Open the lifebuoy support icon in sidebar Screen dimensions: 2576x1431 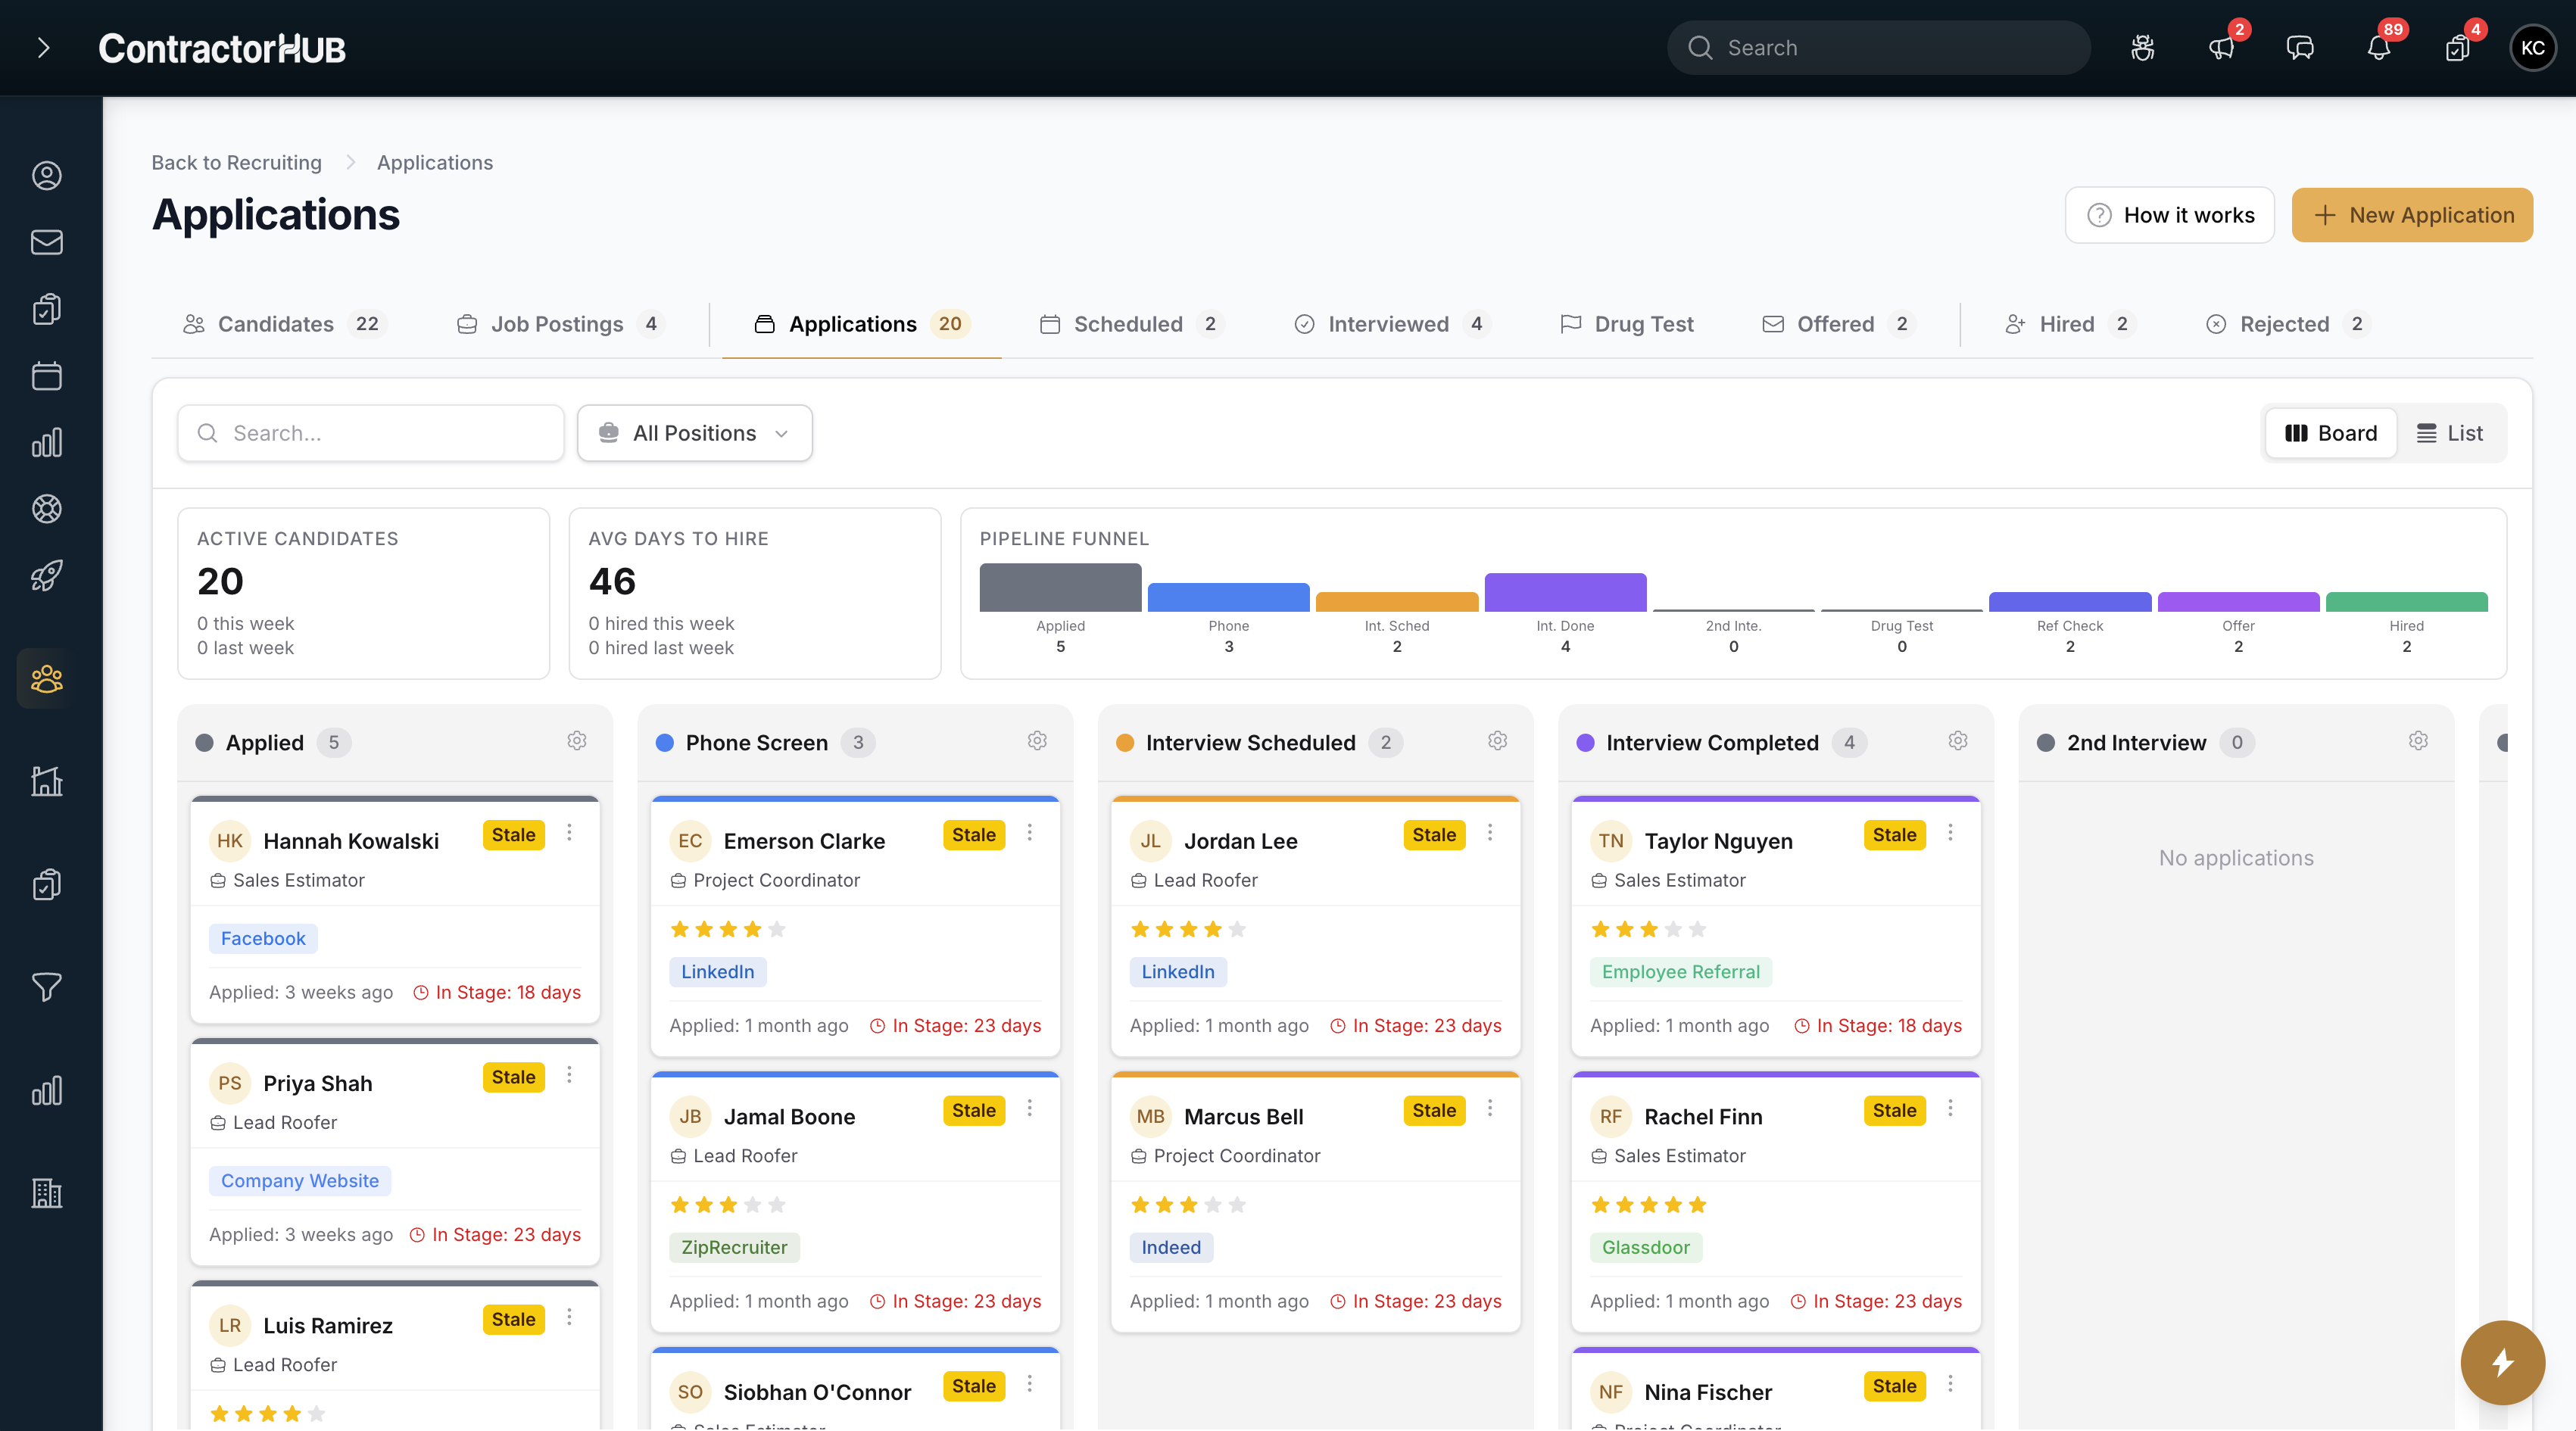[x=47, y=509]
